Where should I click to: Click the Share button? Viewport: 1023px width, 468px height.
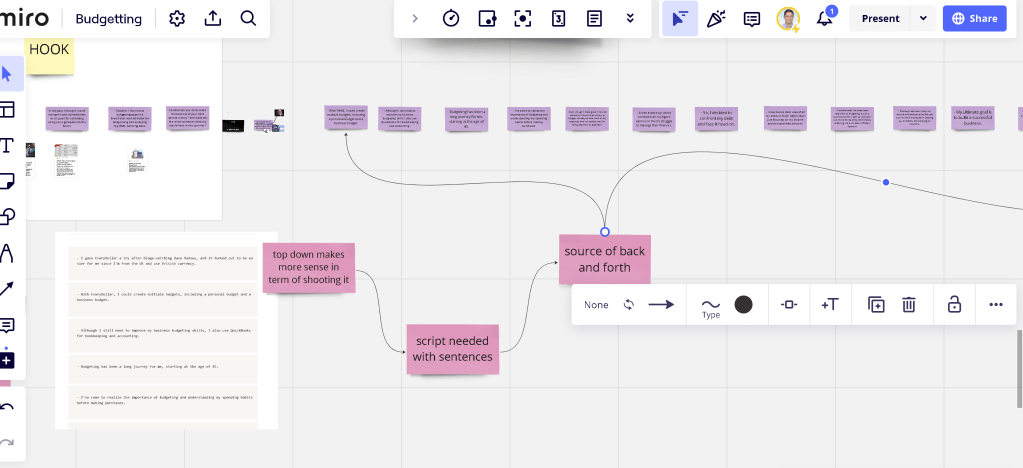click(975, 18)
